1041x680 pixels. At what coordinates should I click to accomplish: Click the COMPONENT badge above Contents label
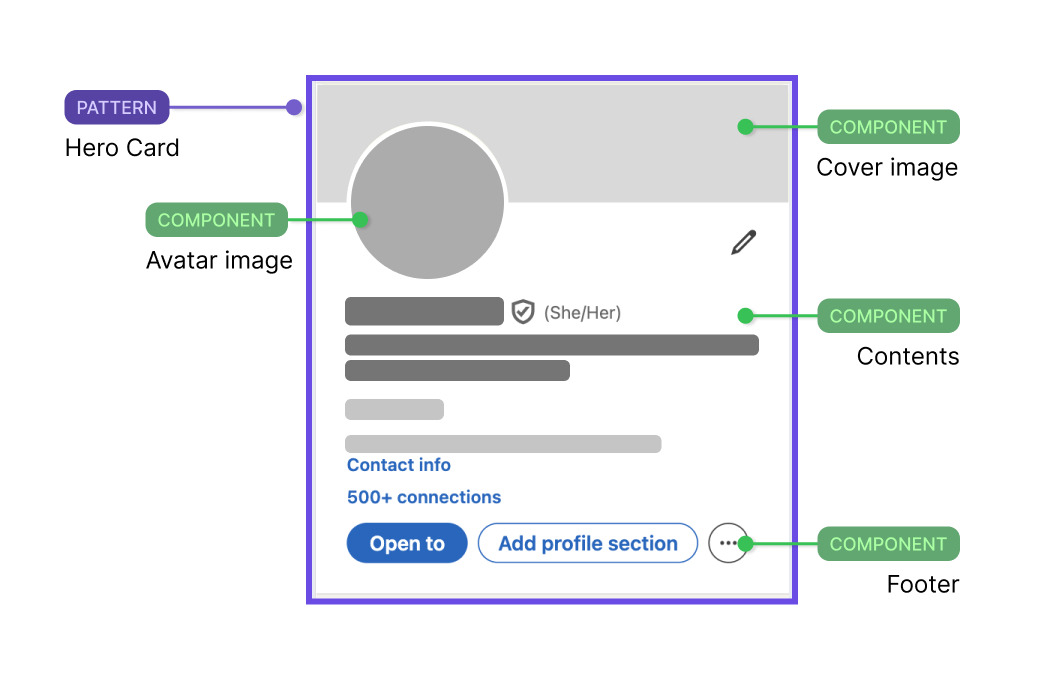[x=888, y=316]
